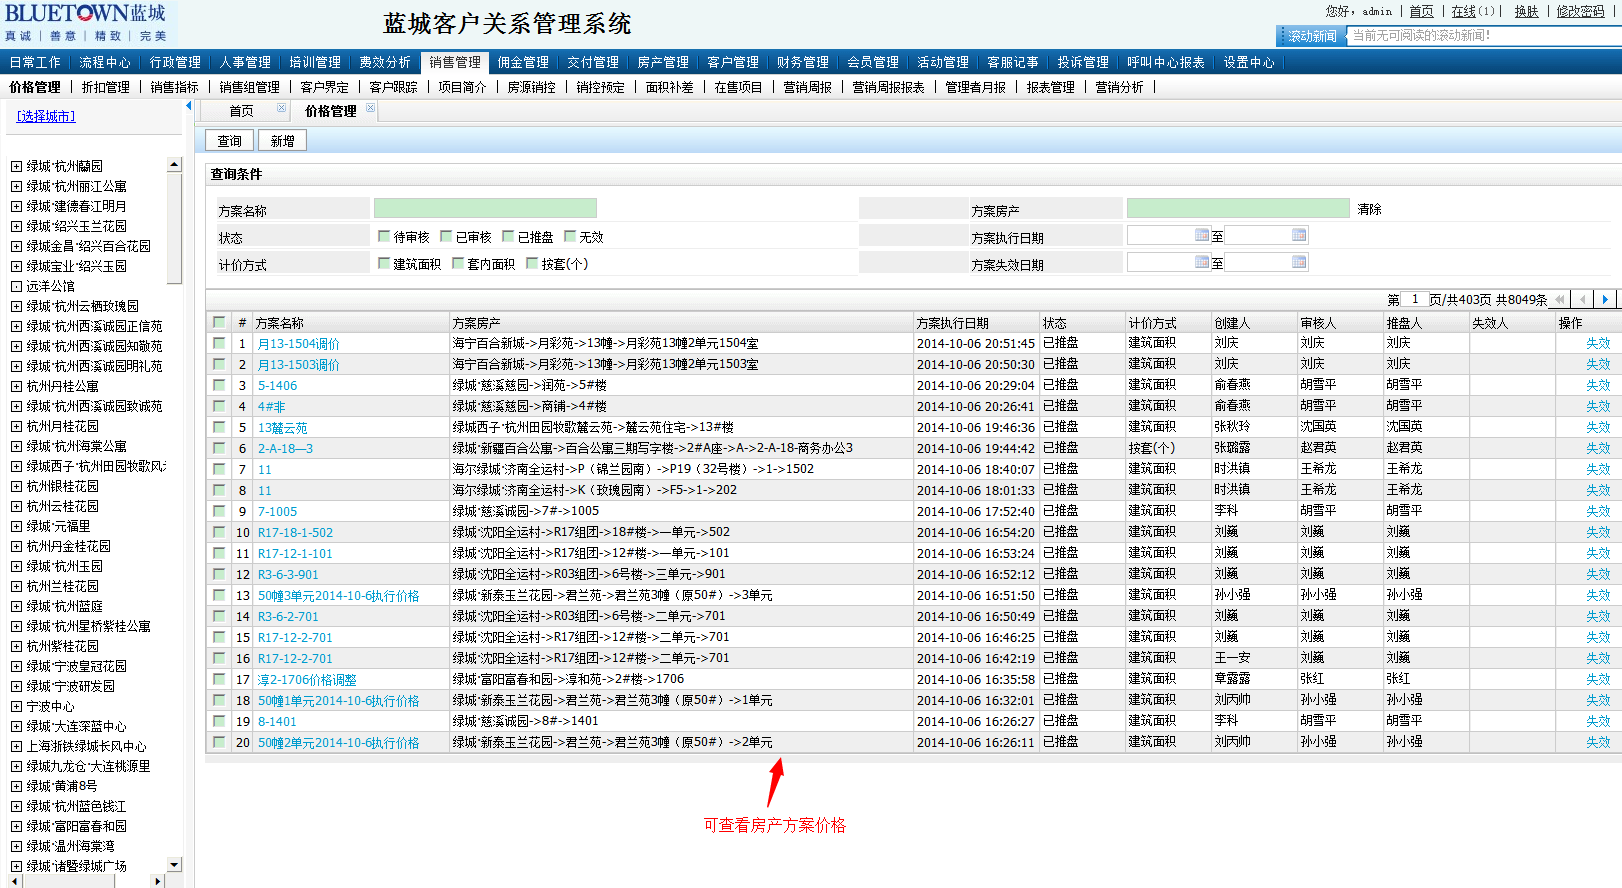The width and height of the screenshot is (1622, 888).
Task: Expand 绿城金昌·绍兴百合花园 tree node
Action: 16,246
